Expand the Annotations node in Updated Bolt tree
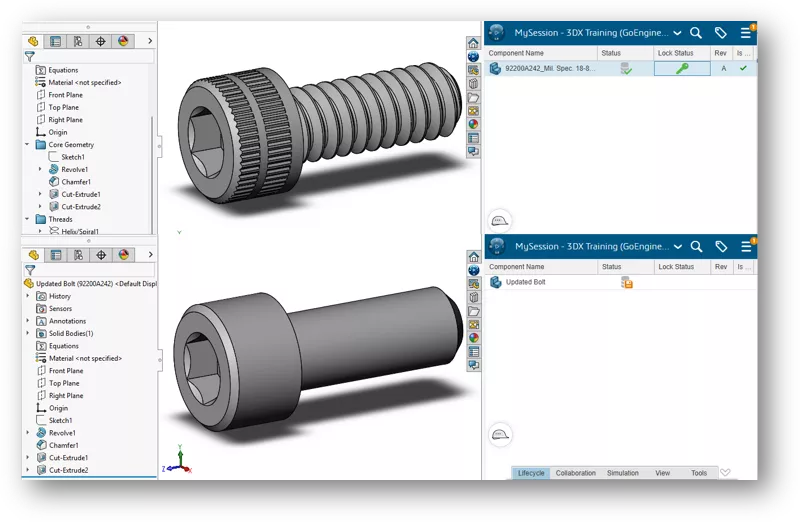This screenshot has height=522, width=800. (28, 321)
